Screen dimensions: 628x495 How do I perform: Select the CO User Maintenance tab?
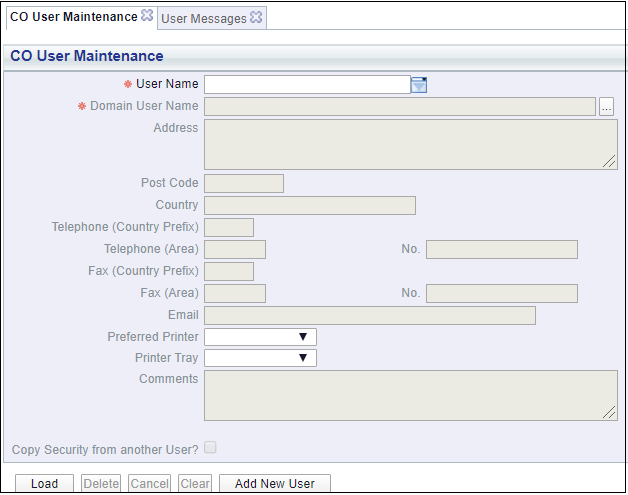(x=74, y=17)
